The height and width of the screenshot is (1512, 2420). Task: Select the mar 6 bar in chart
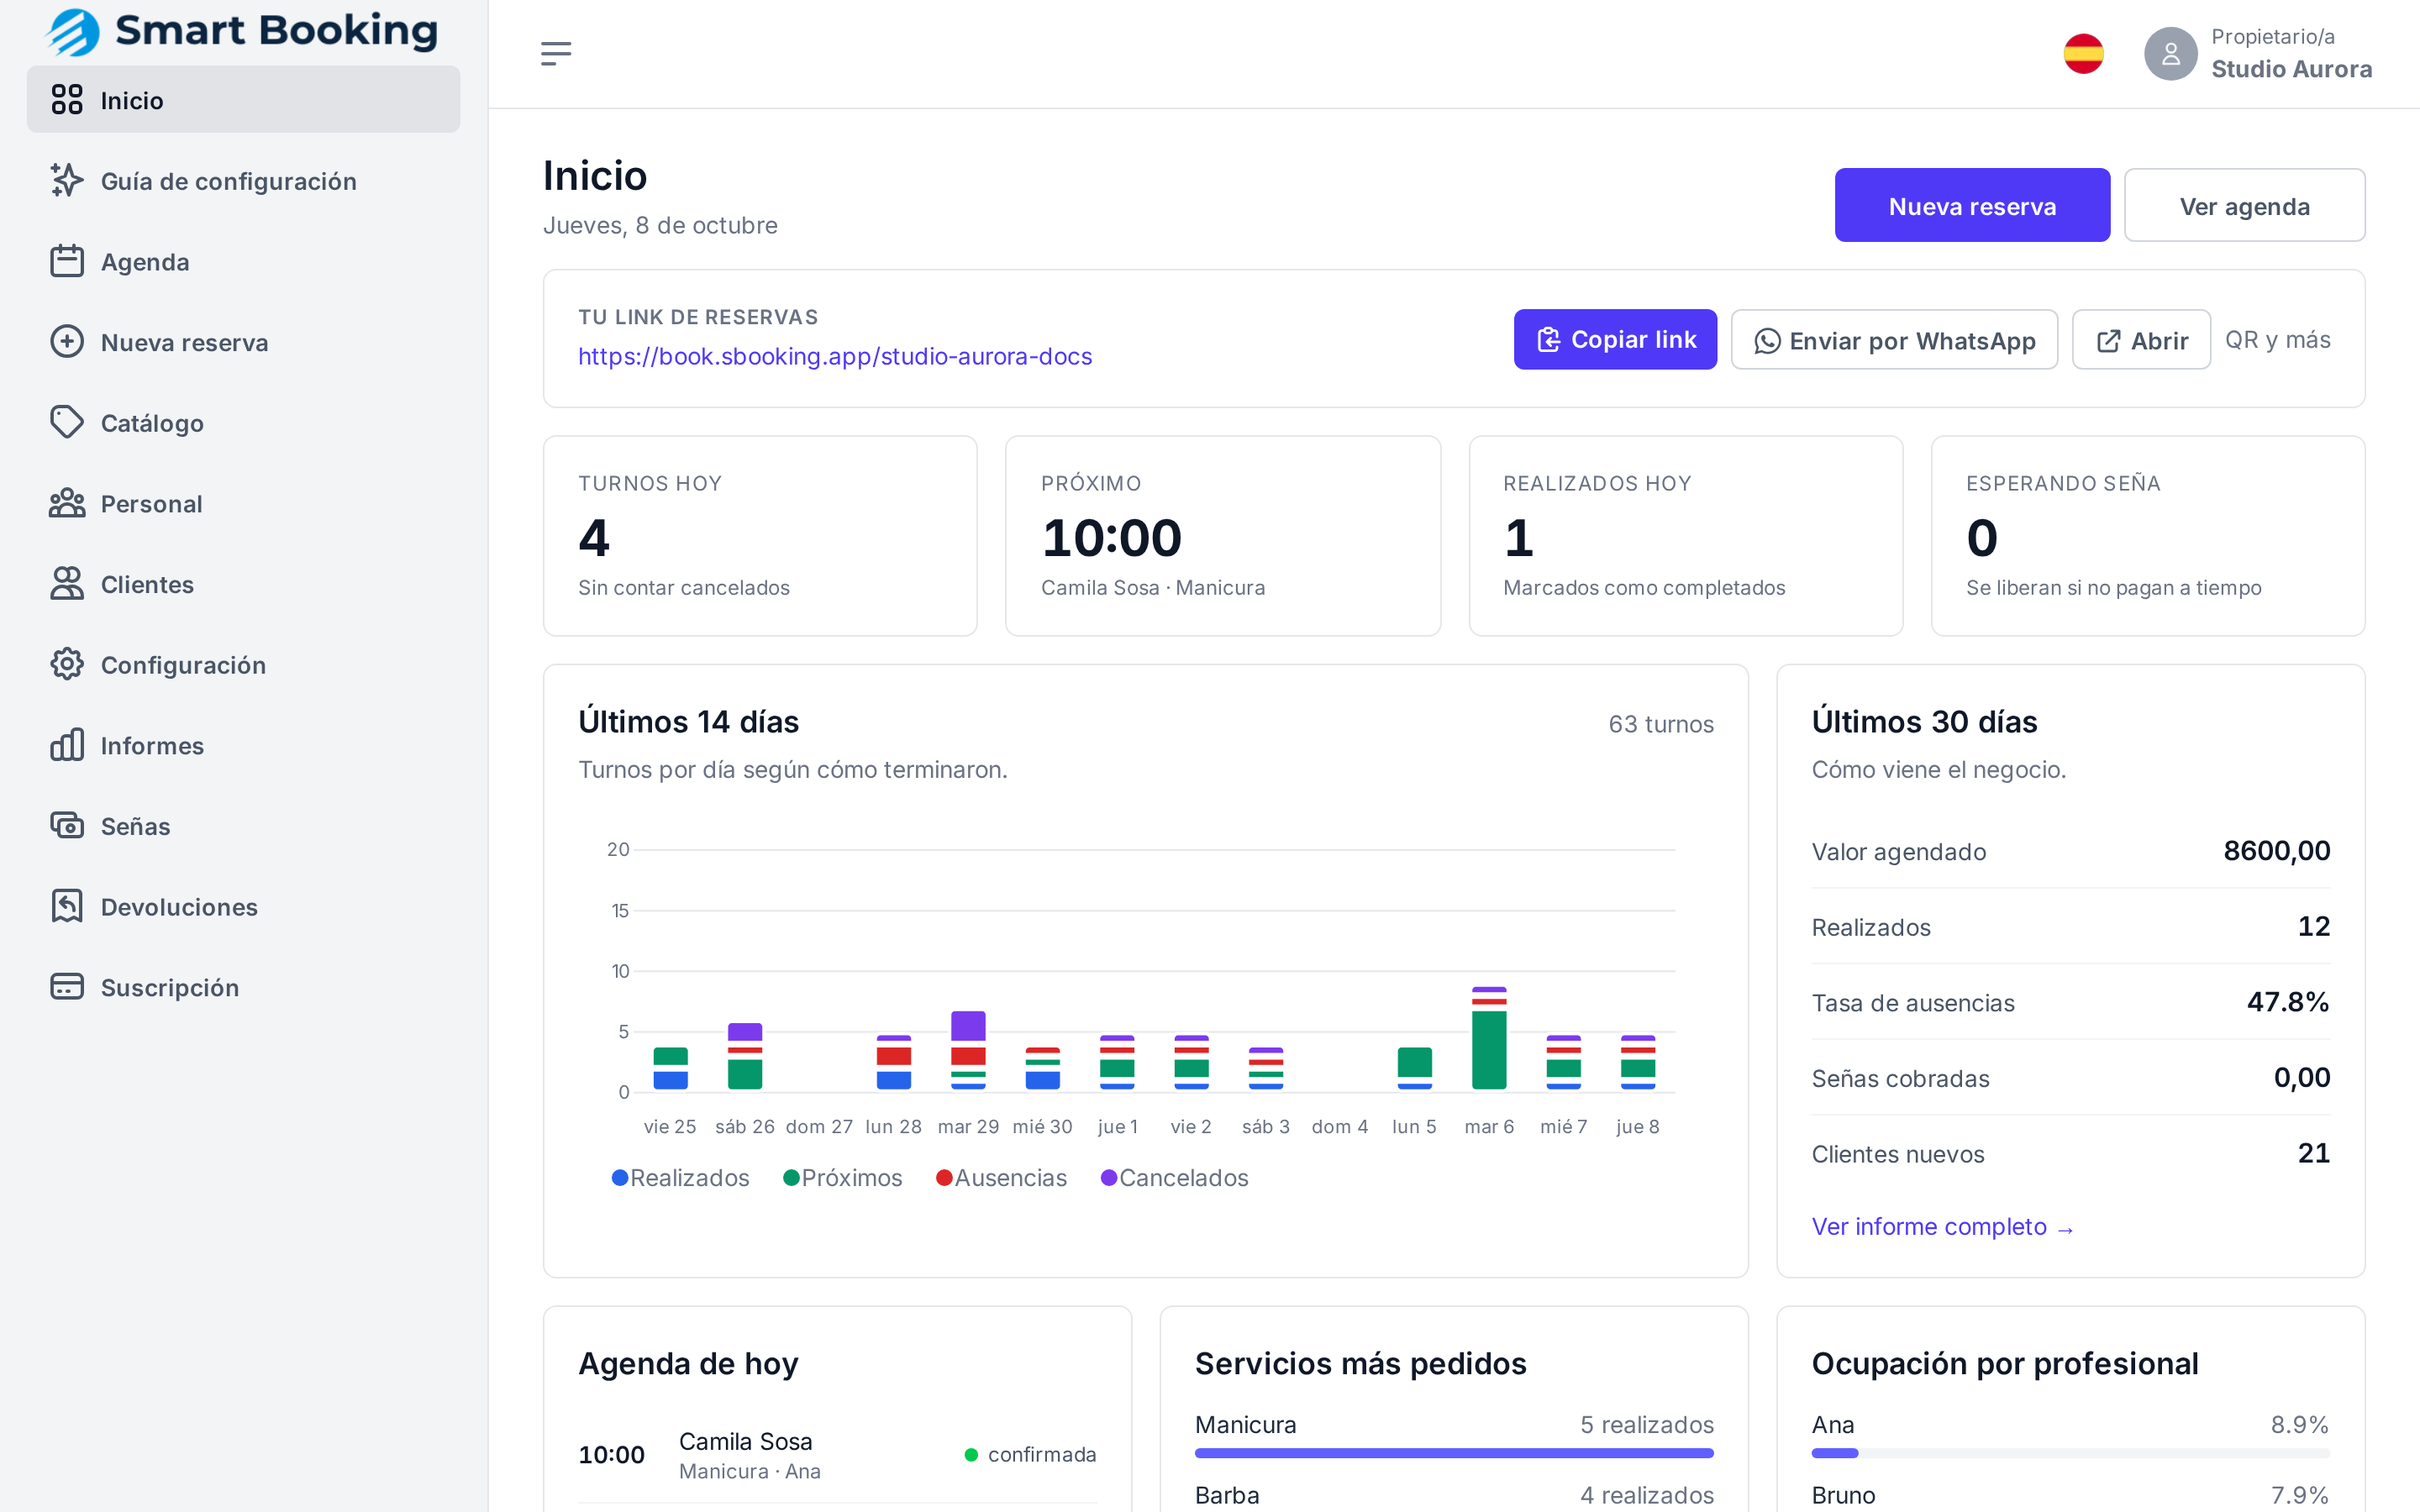(1489, 1038)
